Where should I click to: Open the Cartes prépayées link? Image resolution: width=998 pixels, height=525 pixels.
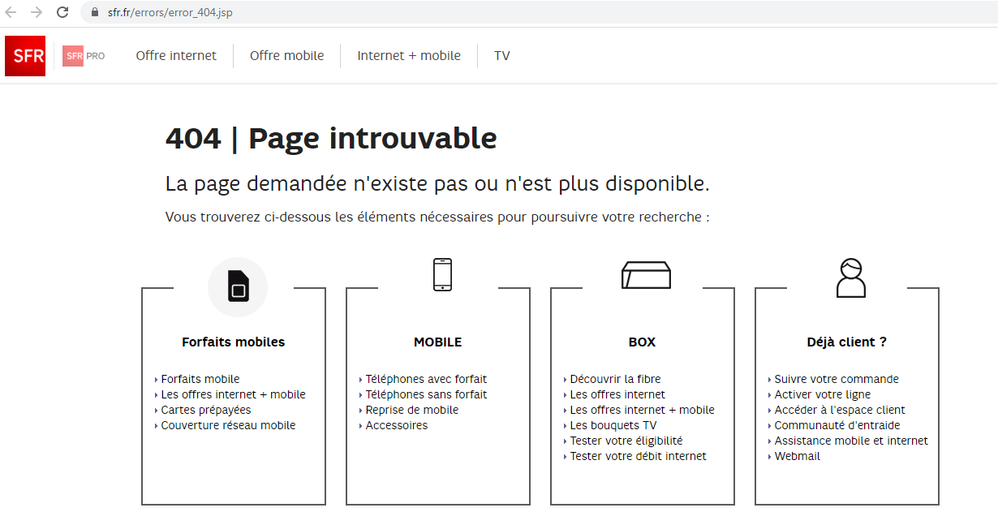(206, 410)
